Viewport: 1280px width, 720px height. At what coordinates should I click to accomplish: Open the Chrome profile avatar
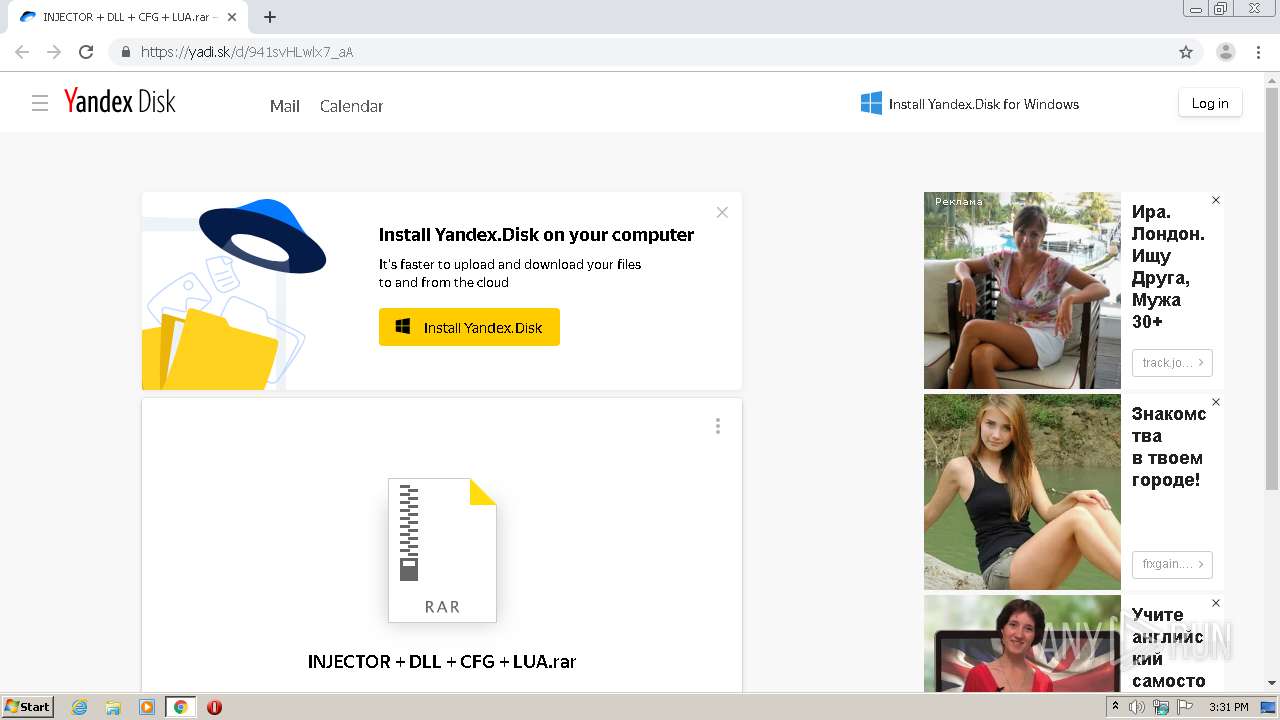(x=1226, y=52)
